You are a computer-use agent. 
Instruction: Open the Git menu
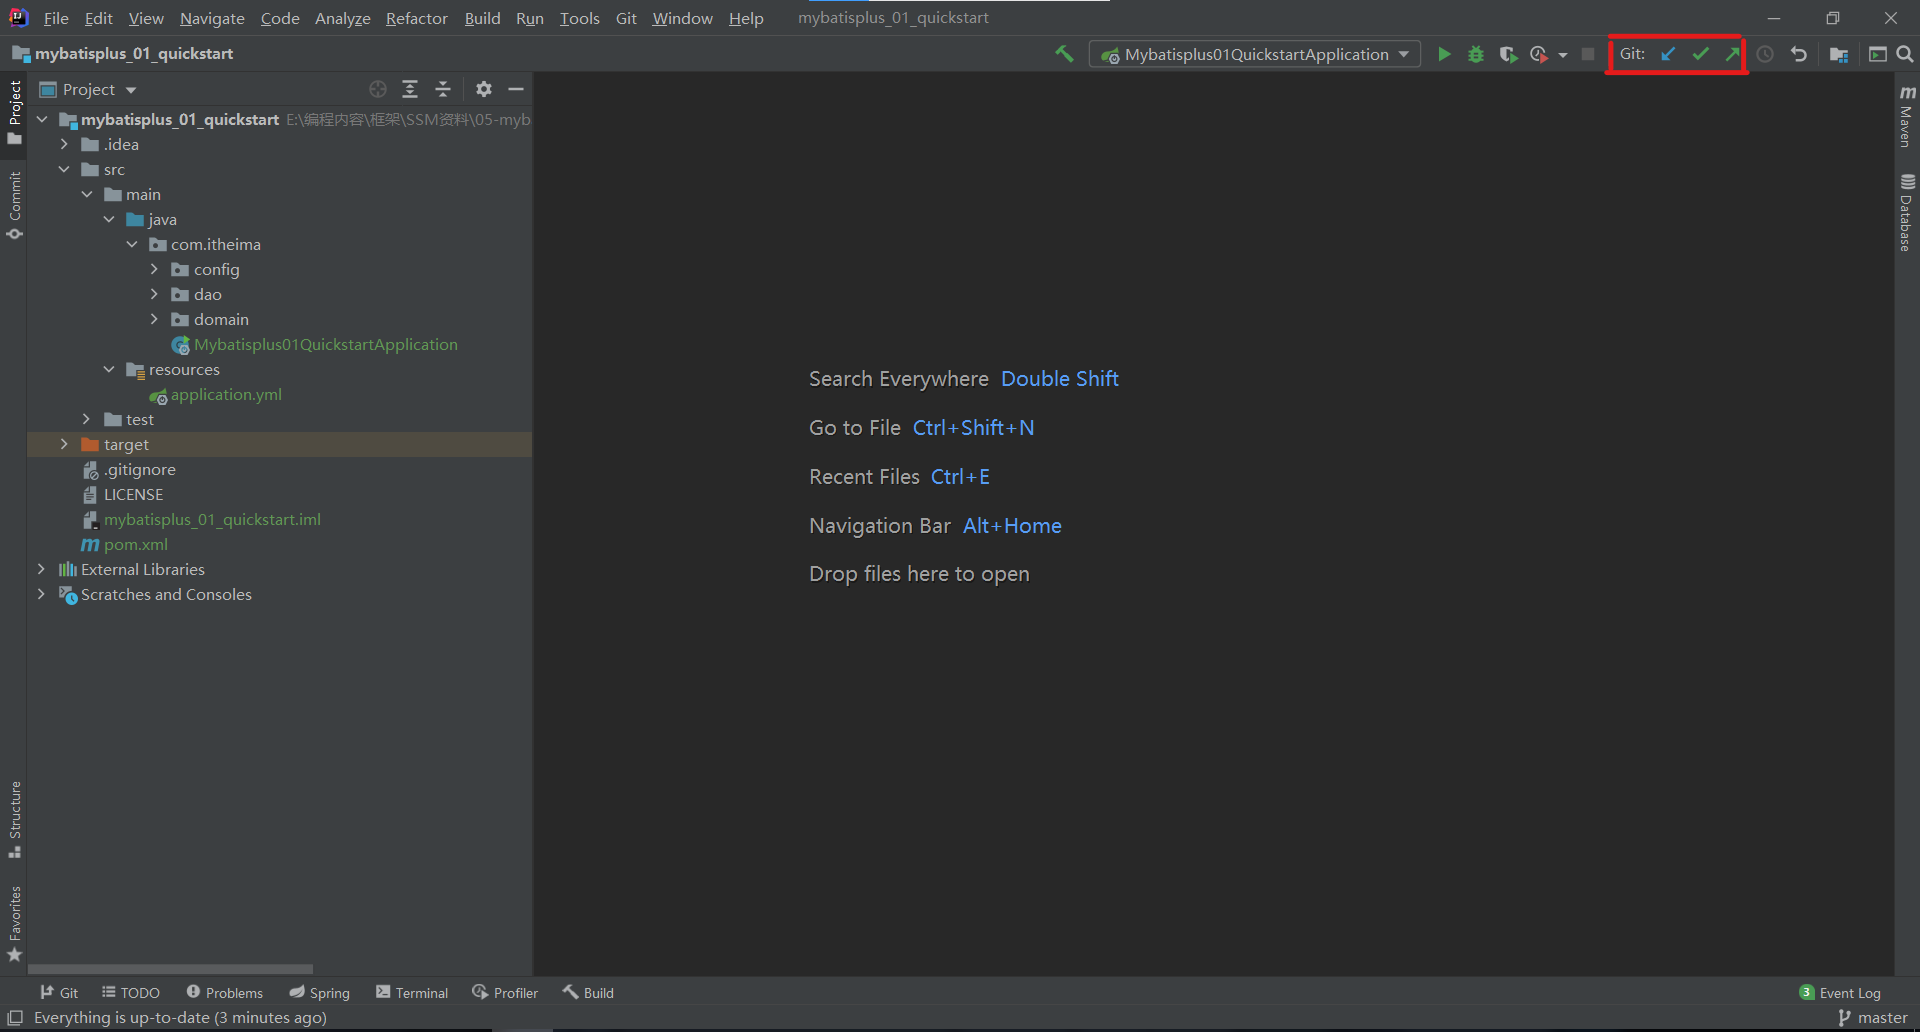(626, 18)
